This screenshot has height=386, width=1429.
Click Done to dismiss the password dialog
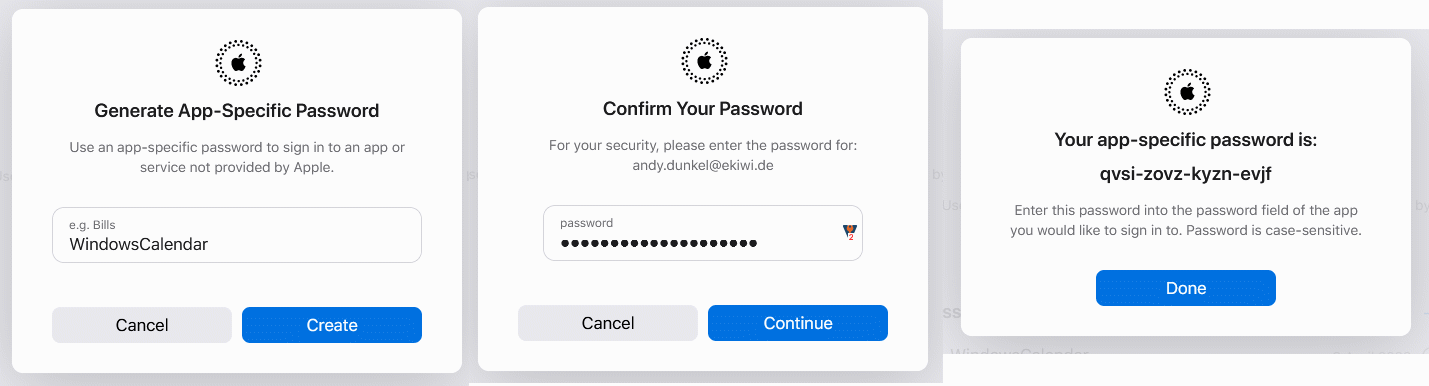pos(1186,288)
